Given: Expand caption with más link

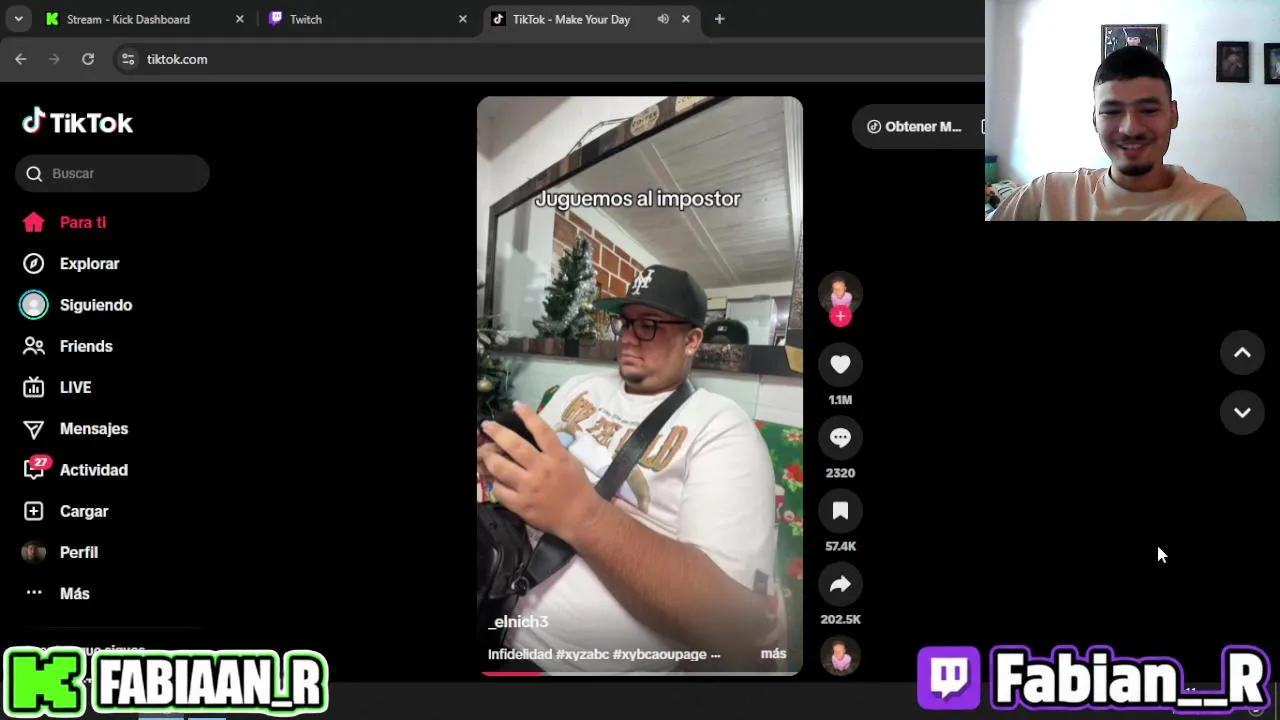Looking at the screenshot, I should click(x=773, y=654).
